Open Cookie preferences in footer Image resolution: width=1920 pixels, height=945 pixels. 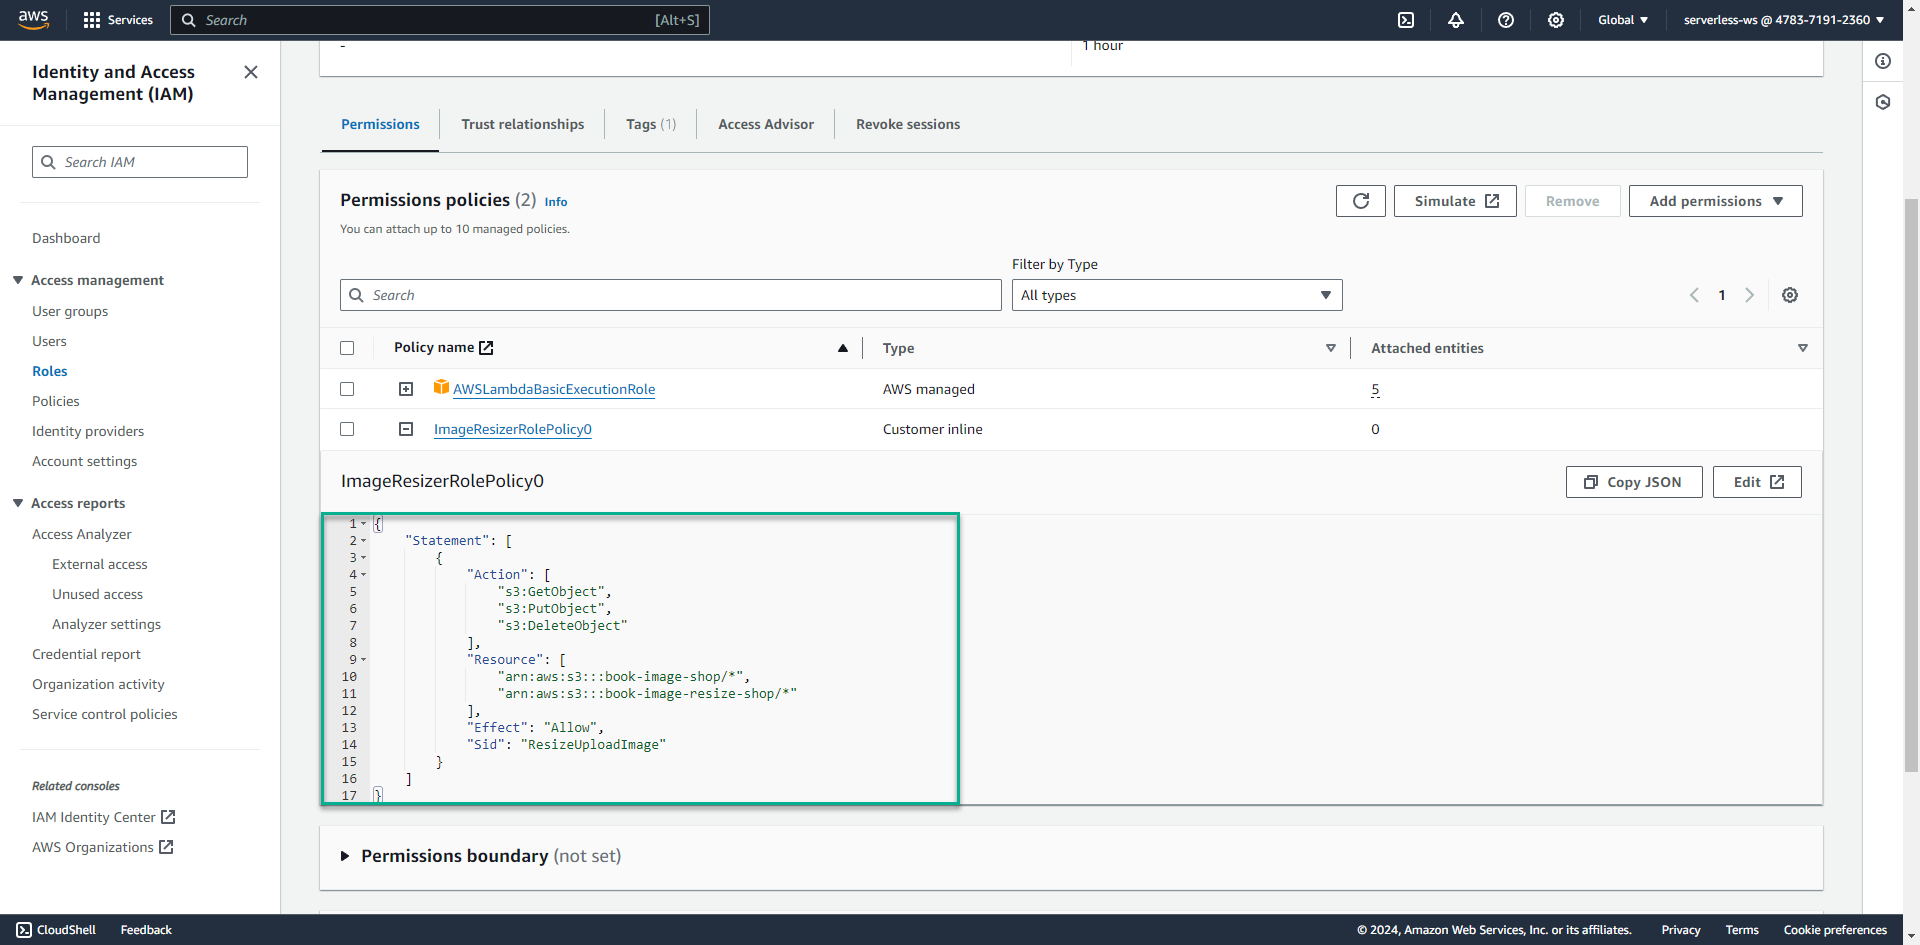tap(1835, 930)
